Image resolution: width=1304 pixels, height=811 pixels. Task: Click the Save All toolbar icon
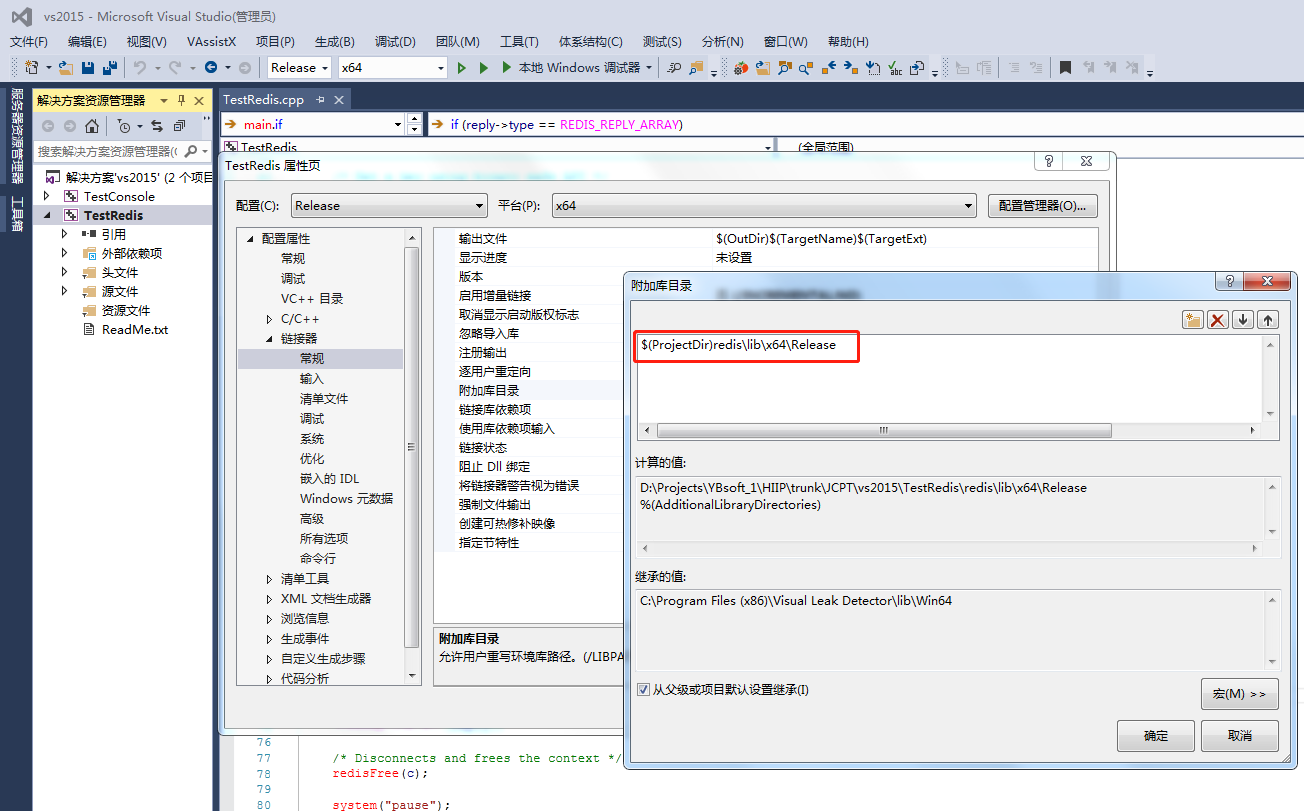pos(108,67)
